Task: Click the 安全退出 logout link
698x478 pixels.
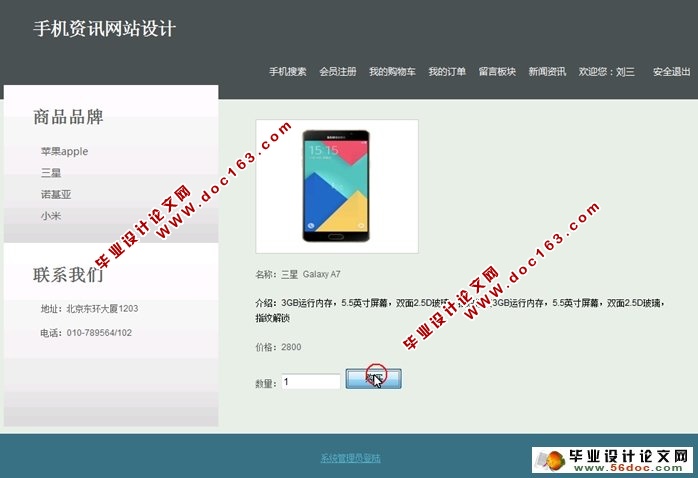Action: 672,72
